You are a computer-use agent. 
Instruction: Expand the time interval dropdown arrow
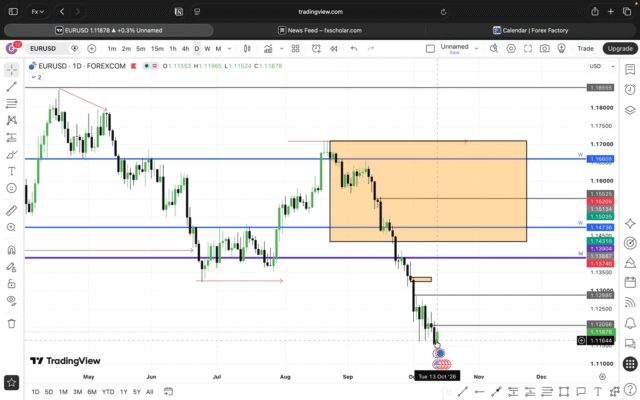pyautogui.click(x=229, y=49)
